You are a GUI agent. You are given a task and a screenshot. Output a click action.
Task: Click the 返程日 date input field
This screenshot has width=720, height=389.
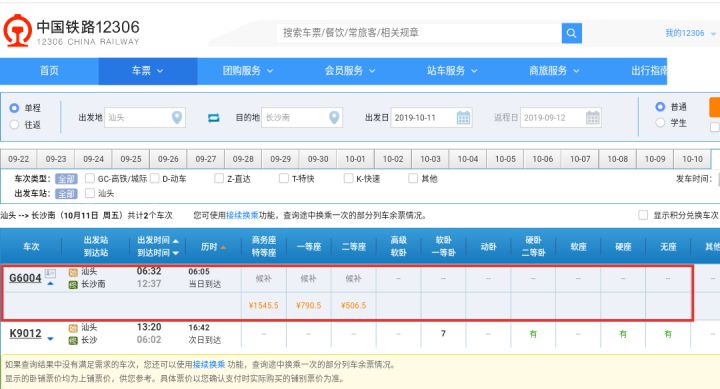[561, 118]
